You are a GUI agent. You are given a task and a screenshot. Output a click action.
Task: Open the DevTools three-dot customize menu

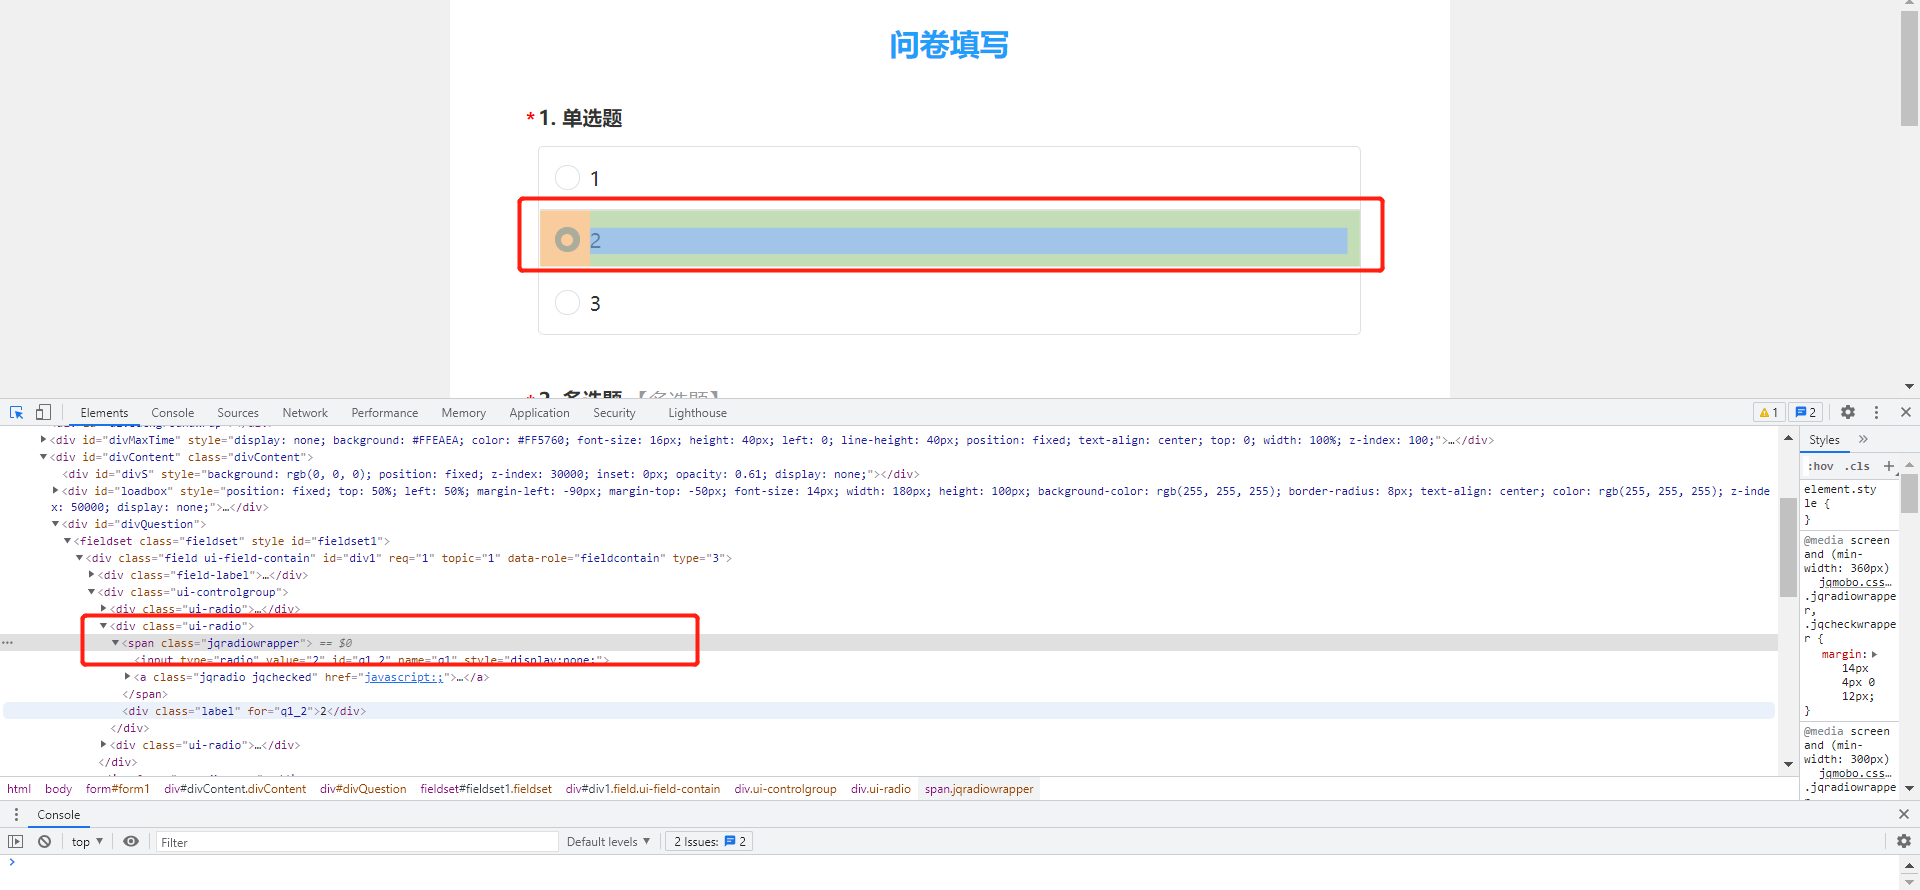pos(1876,412)
